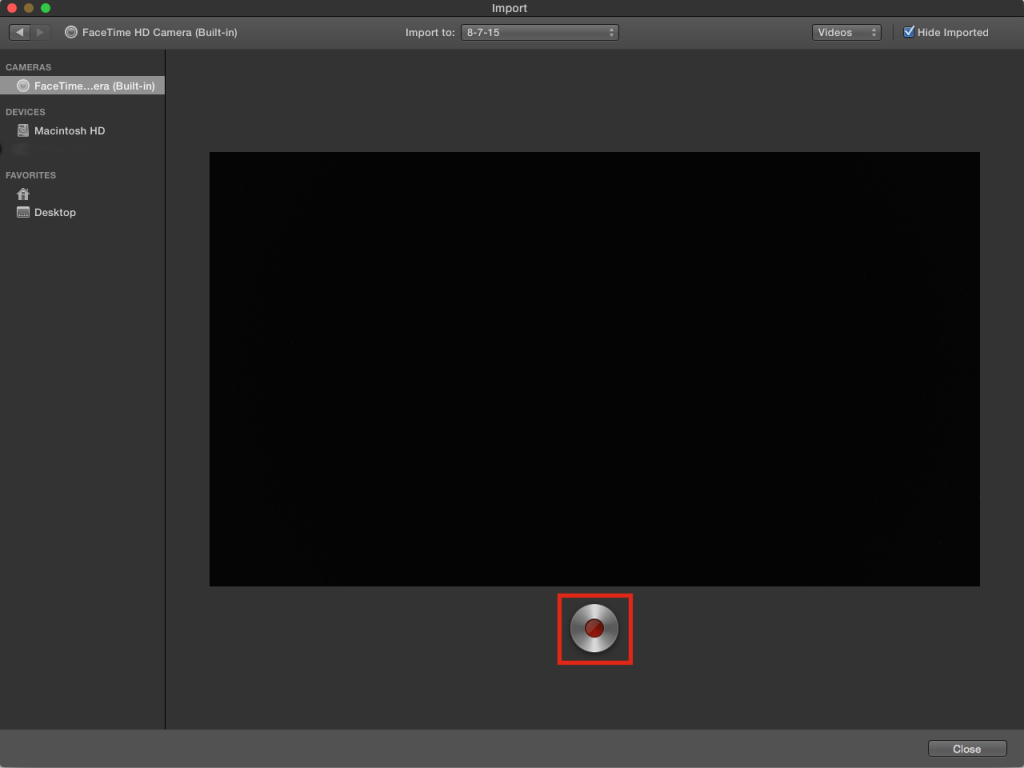Click the red window close button
The height and width of the screenshot is (768, 1024).
12,8
